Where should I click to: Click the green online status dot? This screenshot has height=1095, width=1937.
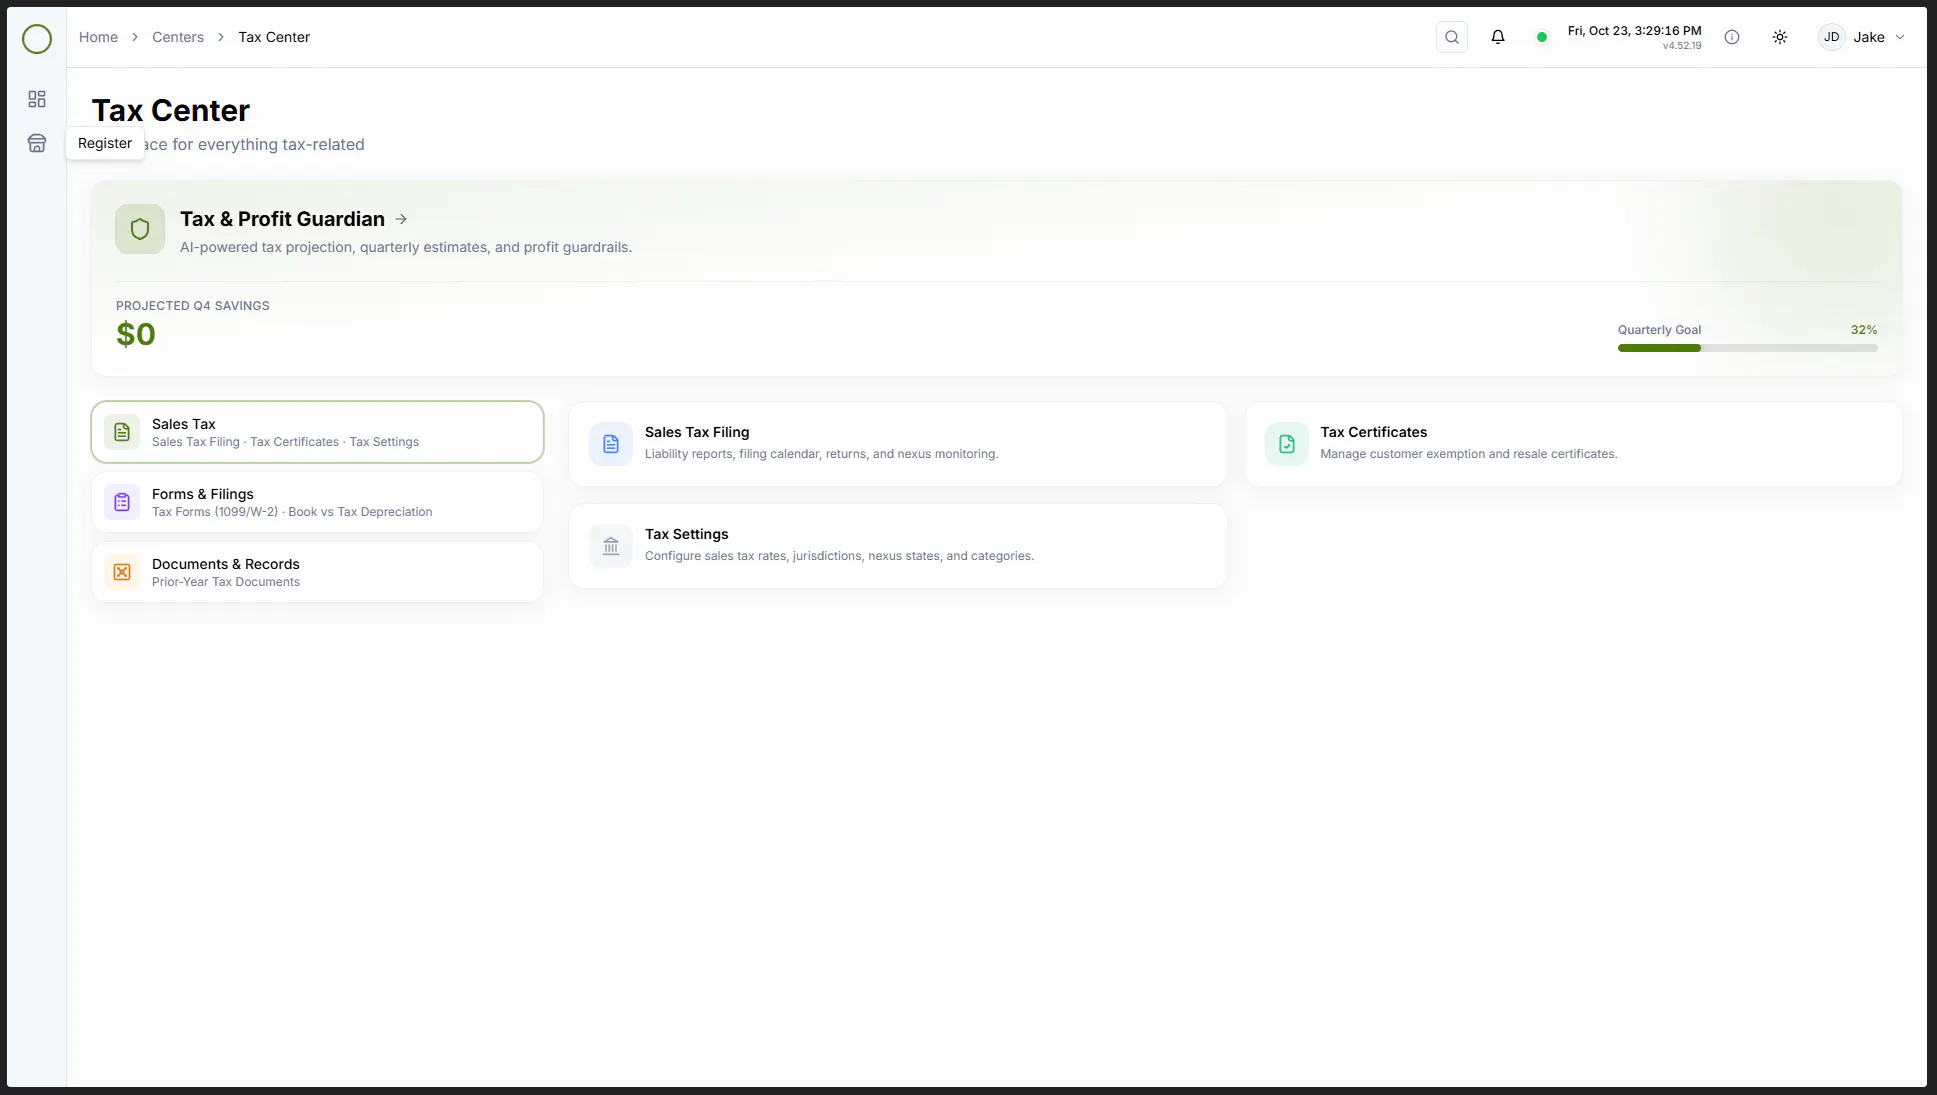point(1542,37)
